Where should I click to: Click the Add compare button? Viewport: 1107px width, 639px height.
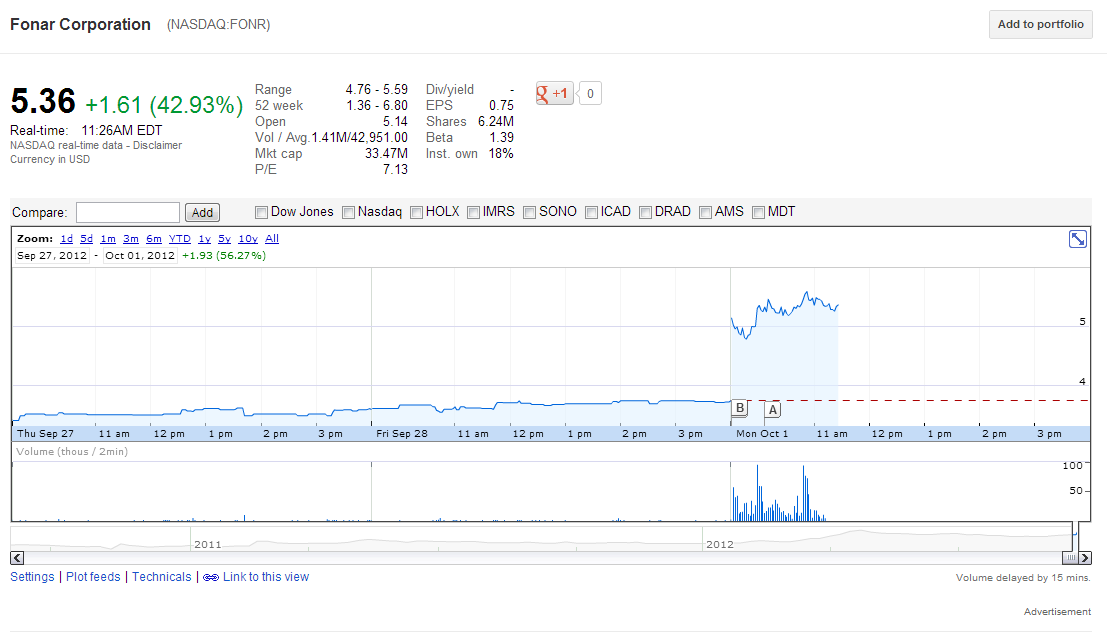202,213
